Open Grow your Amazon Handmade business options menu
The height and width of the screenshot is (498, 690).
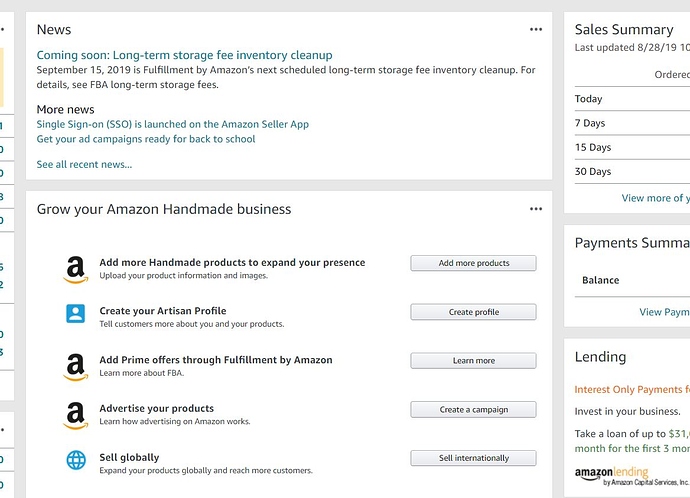[x=536, y=209]
